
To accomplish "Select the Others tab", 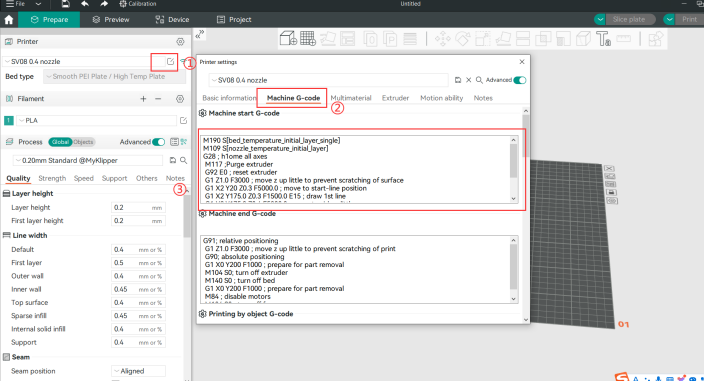I will tap(146, 178).
